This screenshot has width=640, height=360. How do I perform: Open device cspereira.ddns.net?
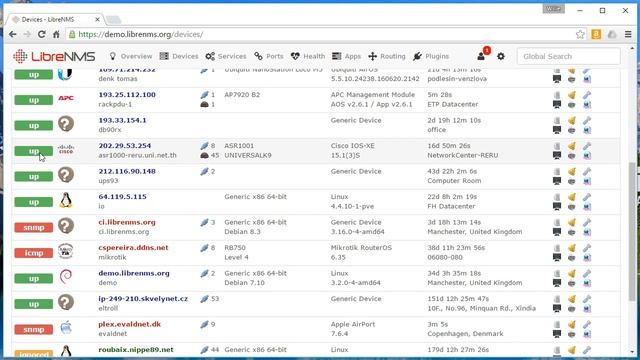133,248
